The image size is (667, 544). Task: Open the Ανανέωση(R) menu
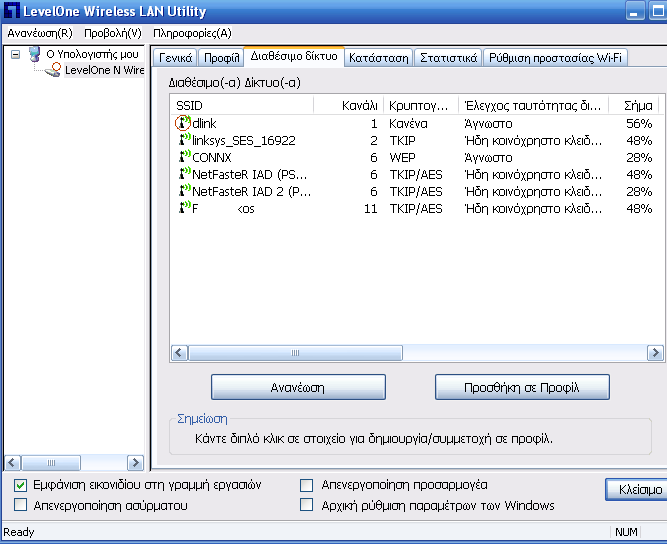[x=40, y=33]
